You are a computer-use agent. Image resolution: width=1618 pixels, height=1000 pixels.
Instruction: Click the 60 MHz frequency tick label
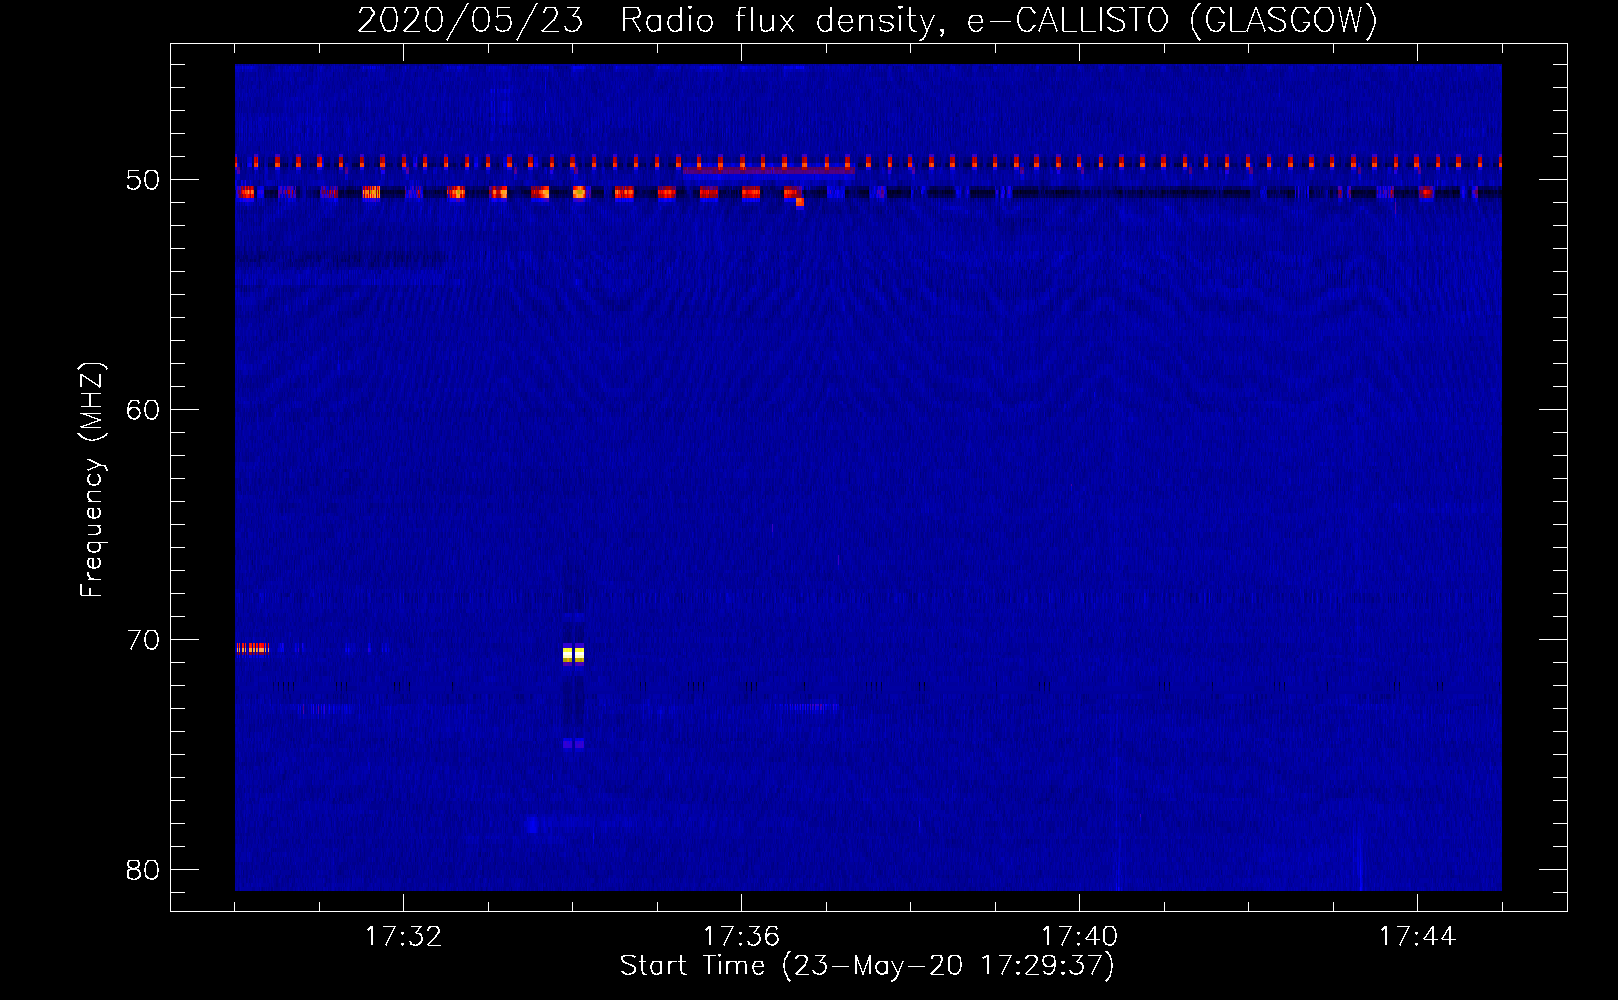coord(143,410)
